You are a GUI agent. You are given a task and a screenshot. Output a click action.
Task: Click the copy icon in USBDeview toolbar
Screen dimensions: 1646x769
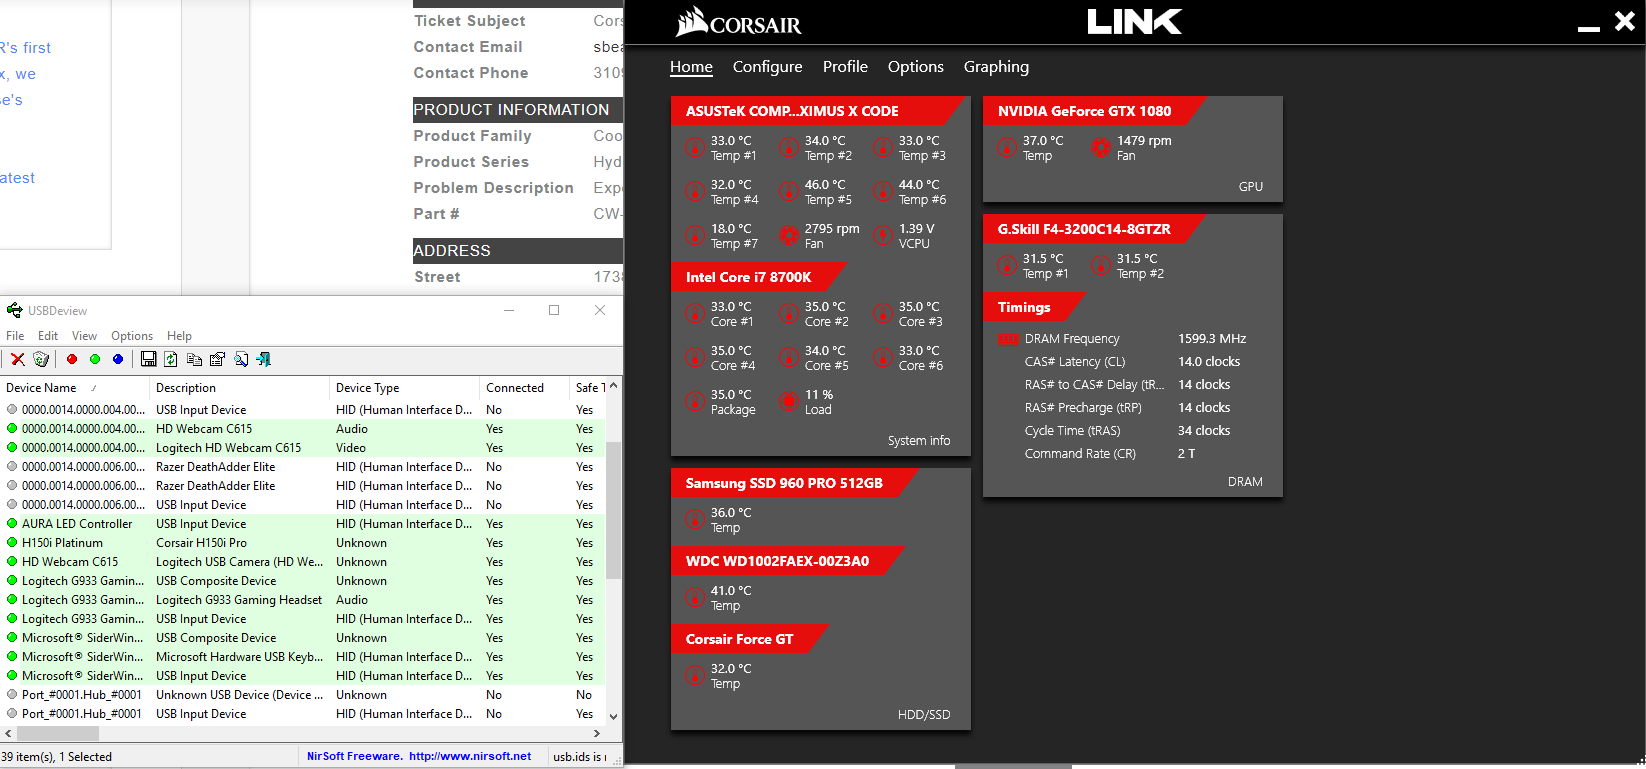194,359
